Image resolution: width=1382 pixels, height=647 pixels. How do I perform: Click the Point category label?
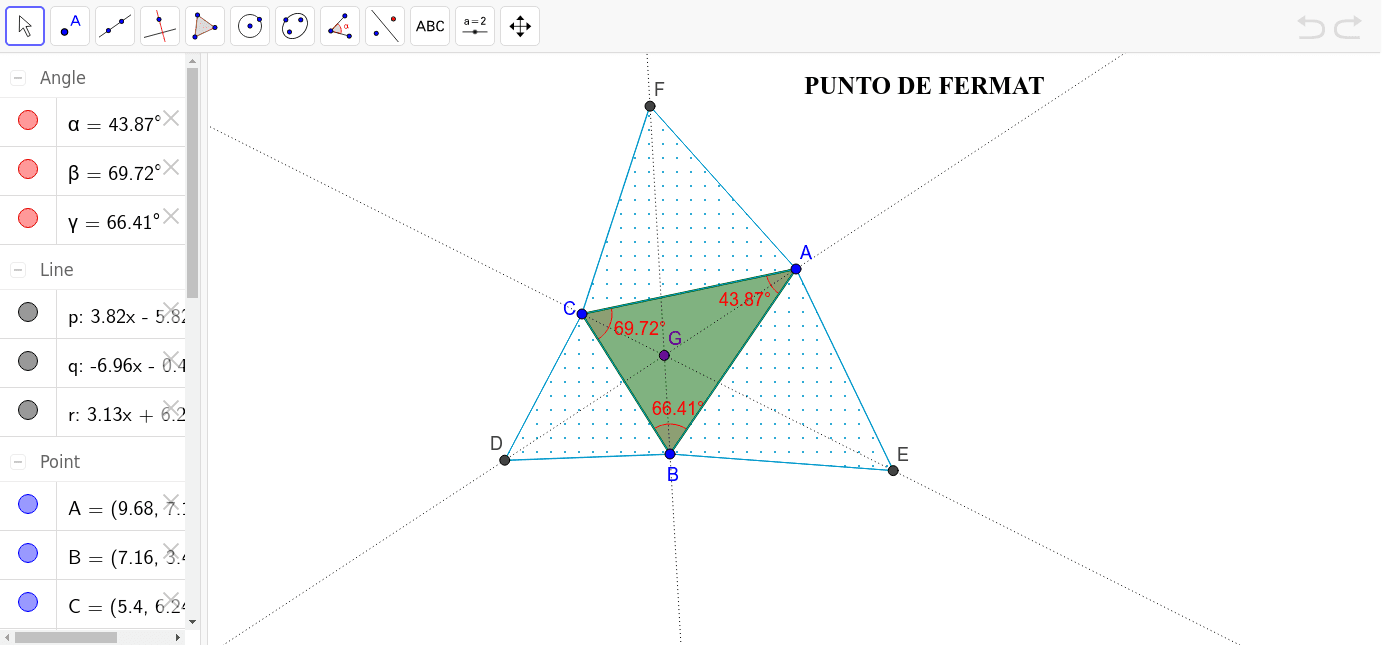click(60, 462)
